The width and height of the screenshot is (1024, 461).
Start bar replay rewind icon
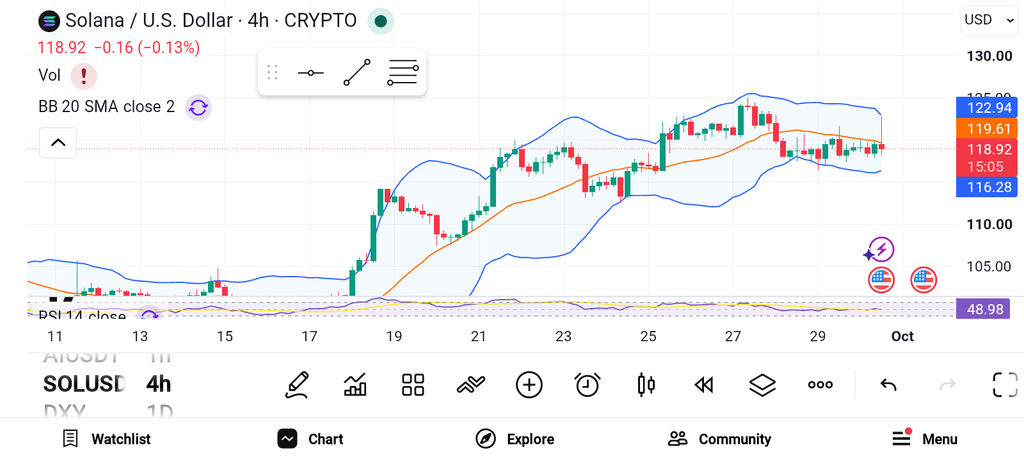(x=703, y=385)
